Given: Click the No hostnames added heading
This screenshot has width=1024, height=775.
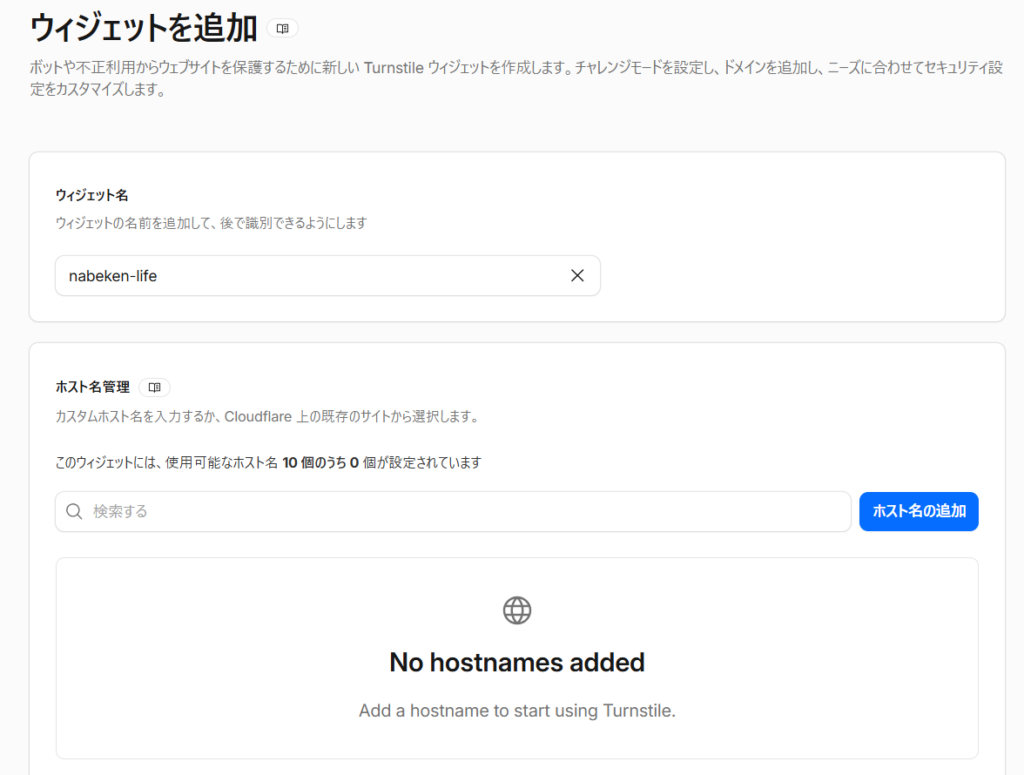Looking at the screenshot, I should 517,662.
